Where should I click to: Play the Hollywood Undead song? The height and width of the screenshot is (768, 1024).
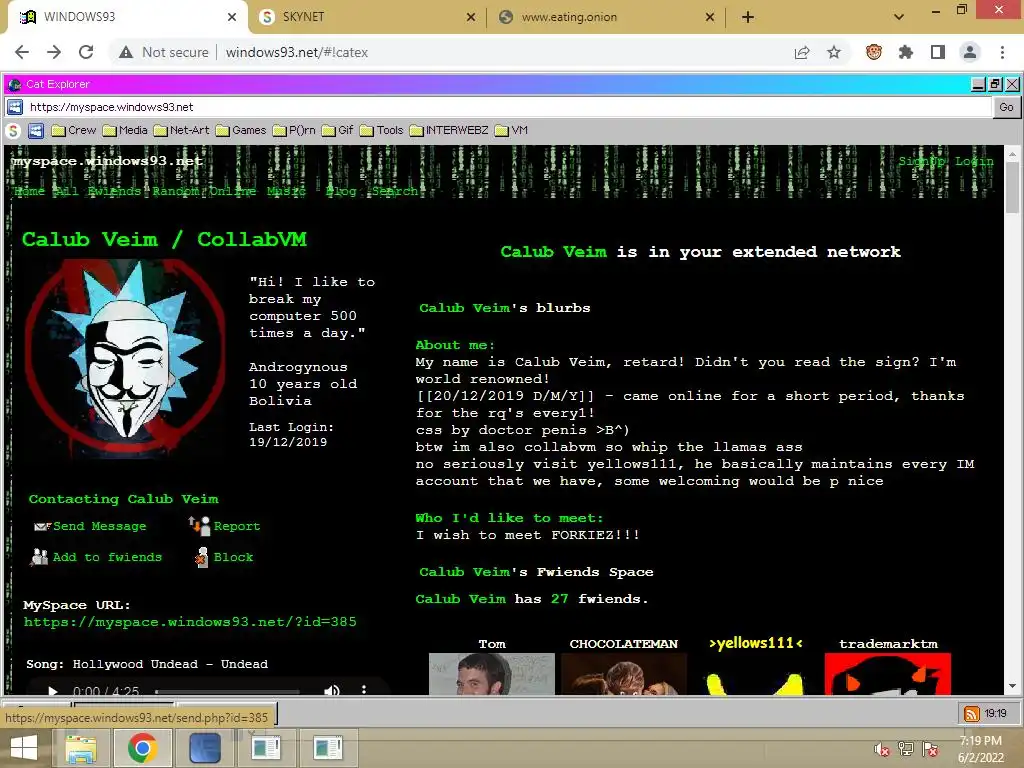point(53,690)
